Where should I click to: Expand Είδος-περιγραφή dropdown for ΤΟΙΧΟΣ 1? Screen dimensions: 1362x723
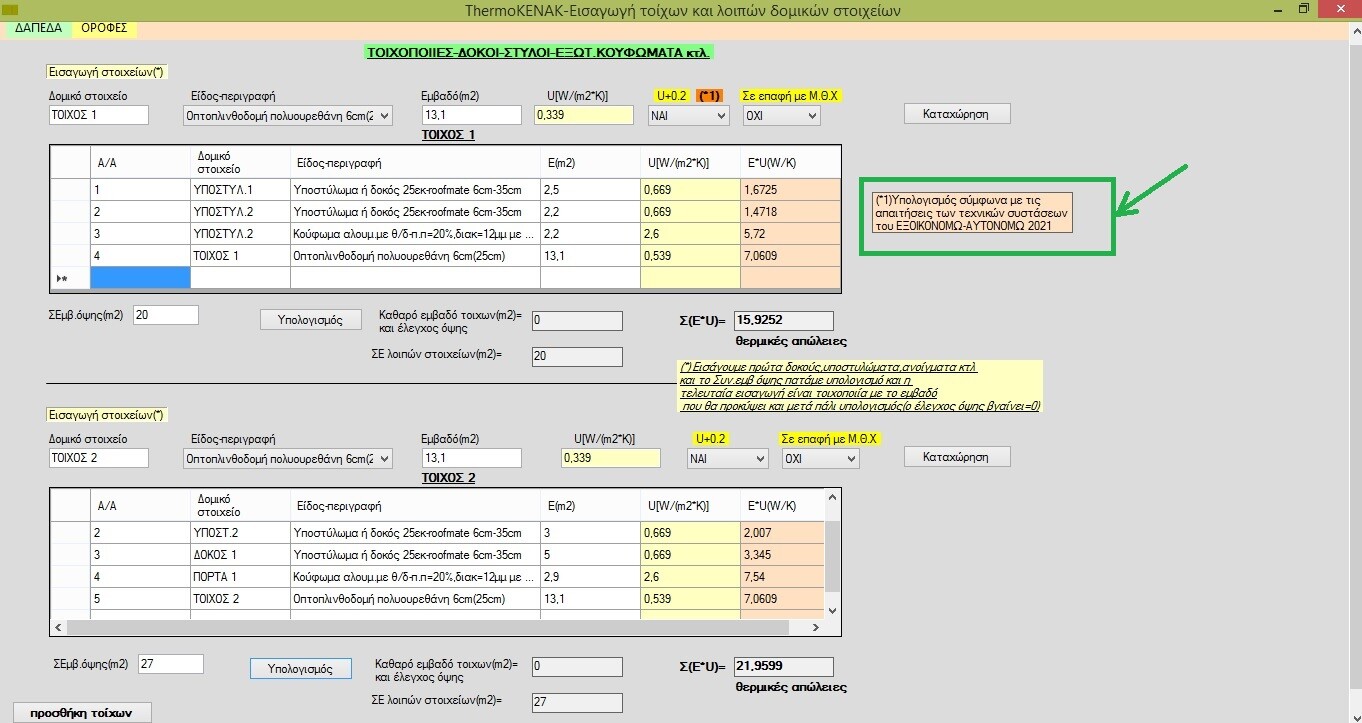coord(385,116)
